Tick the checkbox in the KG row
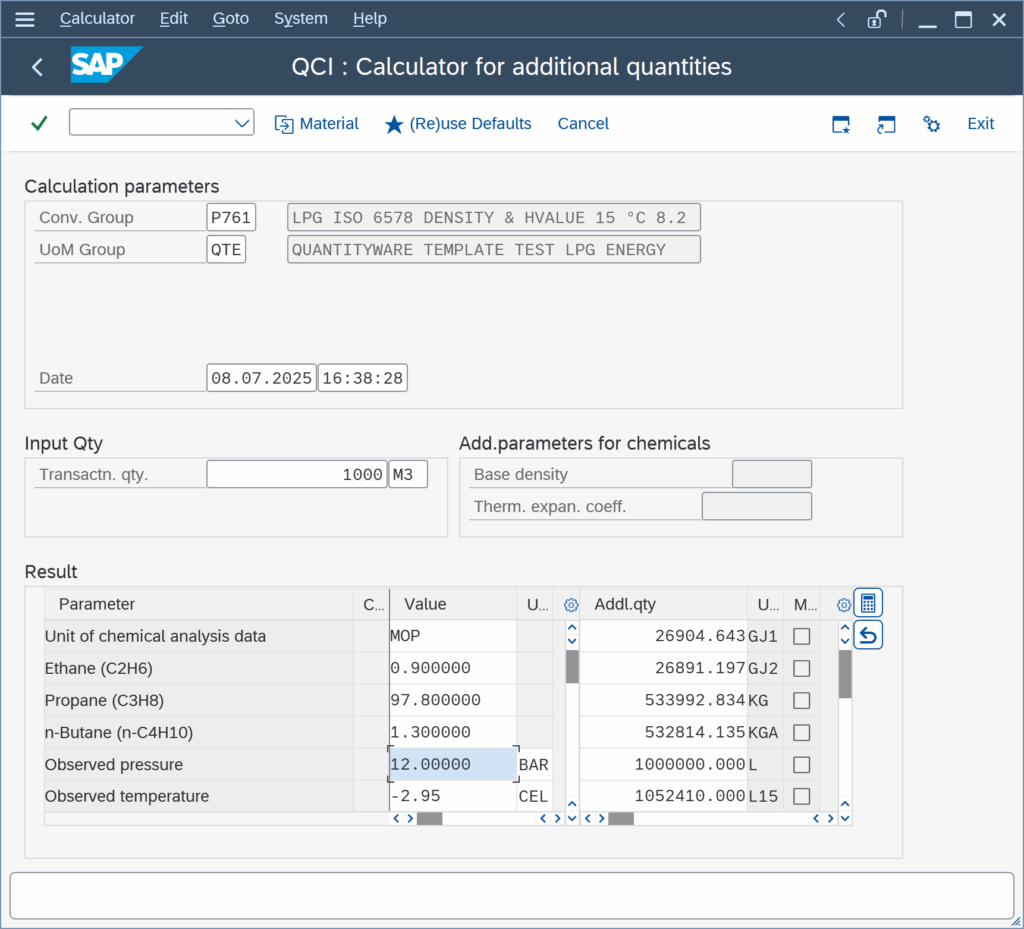The width and height of the screenshot is (1024, 929). point(801,701)
